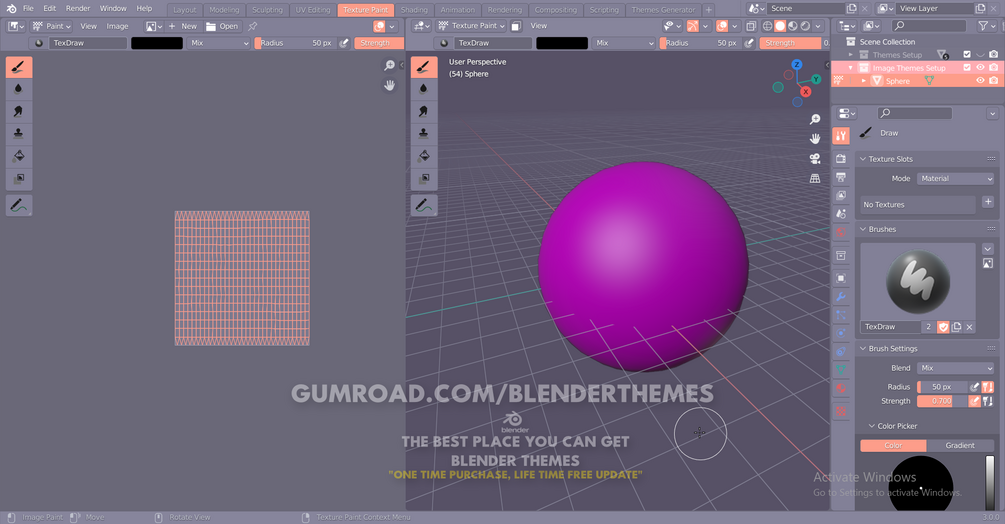This screenshot has width=1005, height=524.
Task: Check the Themes Setup collection exclude checkbox
Action: tap(967, 54)
